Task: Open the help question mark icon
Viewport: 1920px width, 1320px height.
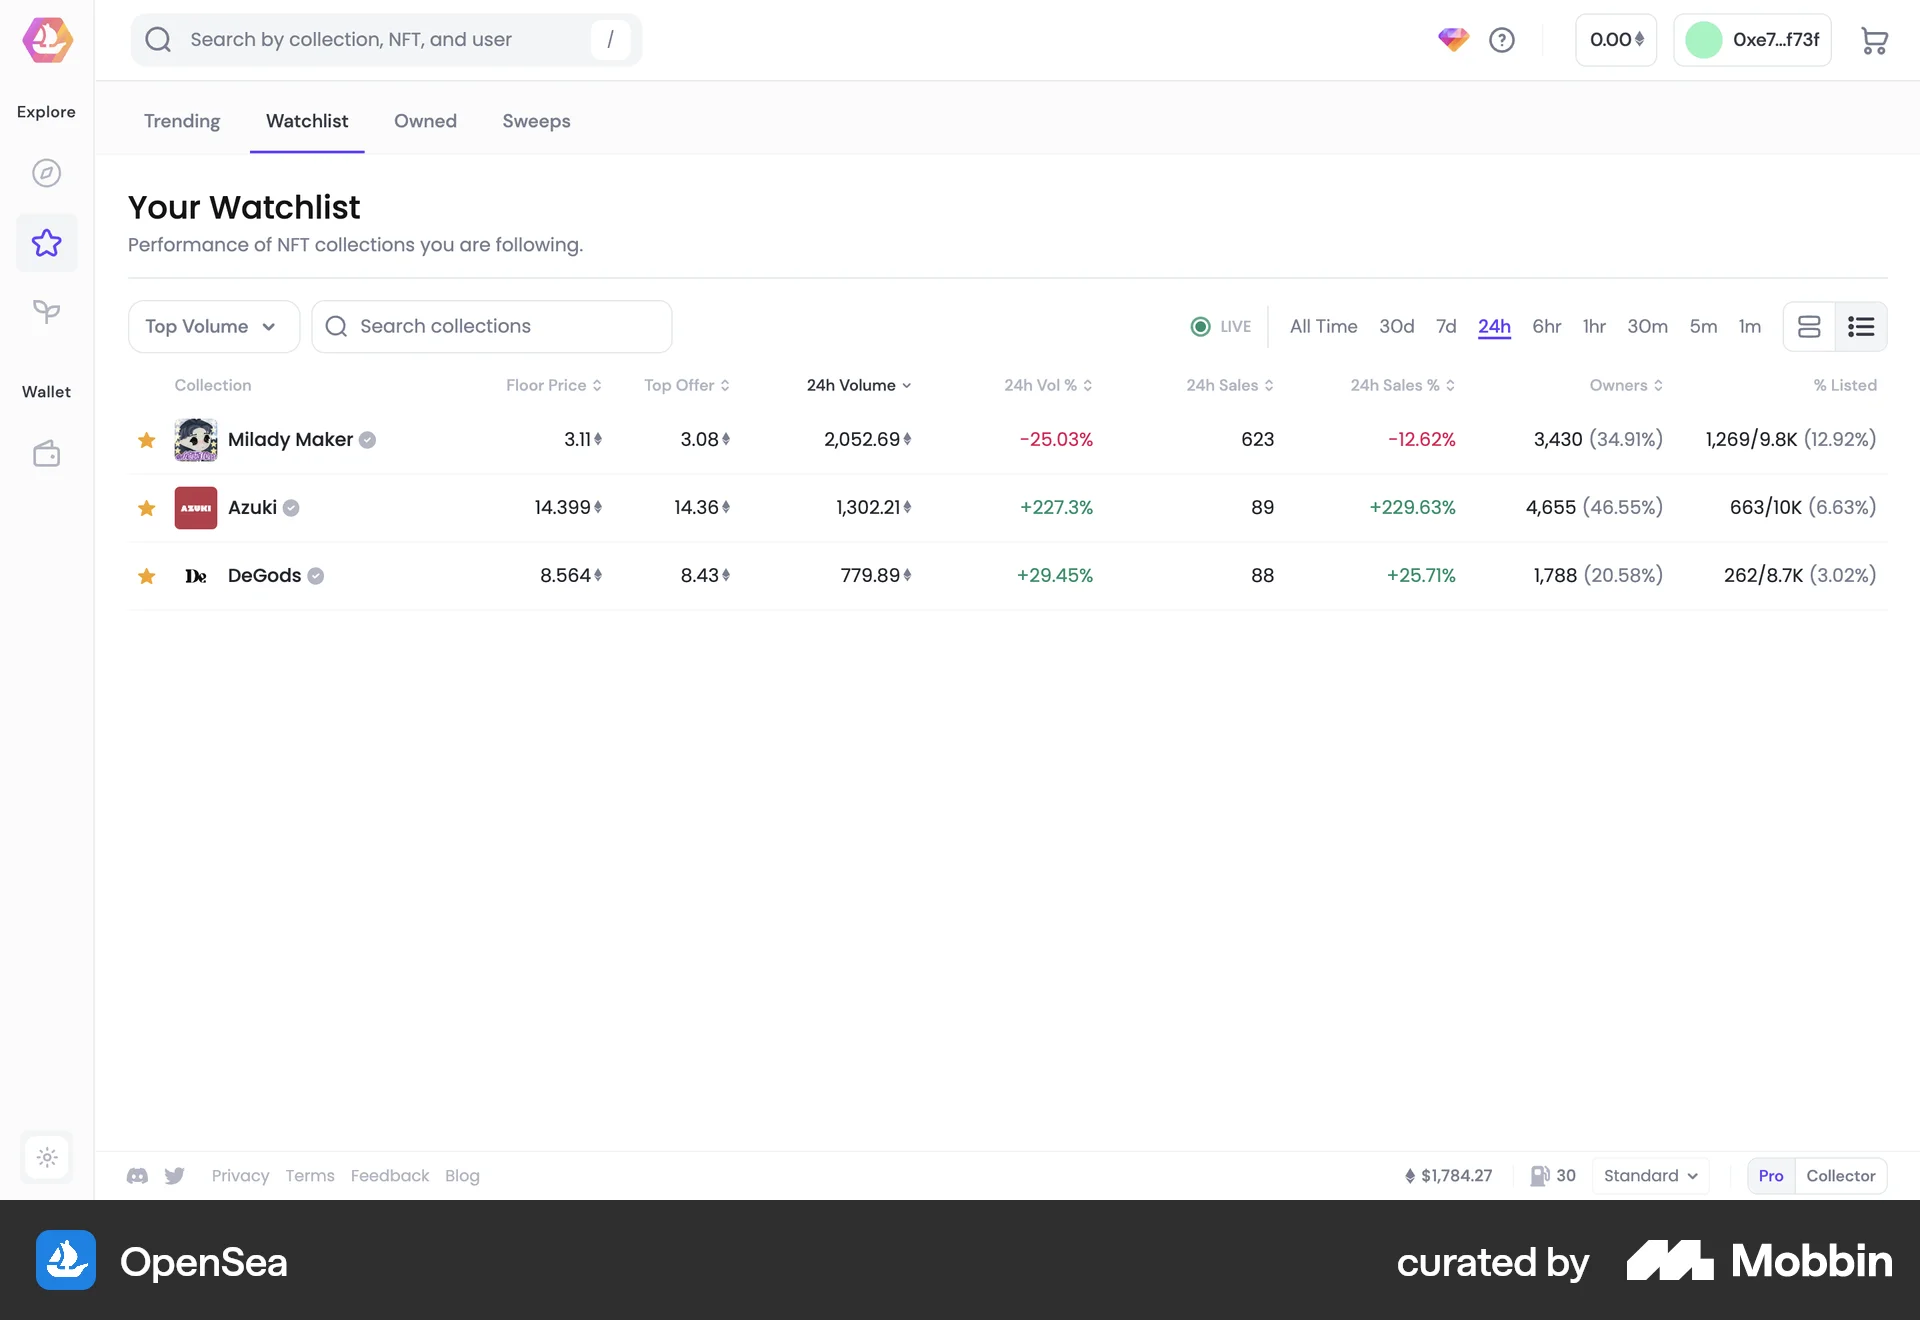Action: 1502,40
